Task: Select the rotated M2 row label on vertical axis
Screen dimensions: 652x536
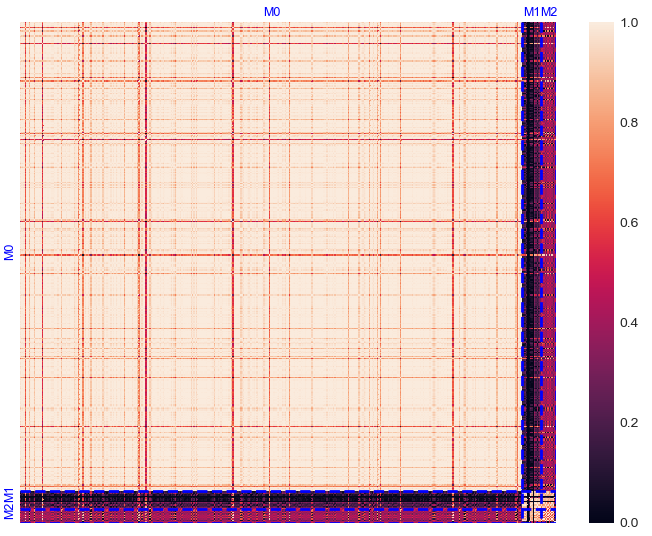Action: click(x=9, y=512)
